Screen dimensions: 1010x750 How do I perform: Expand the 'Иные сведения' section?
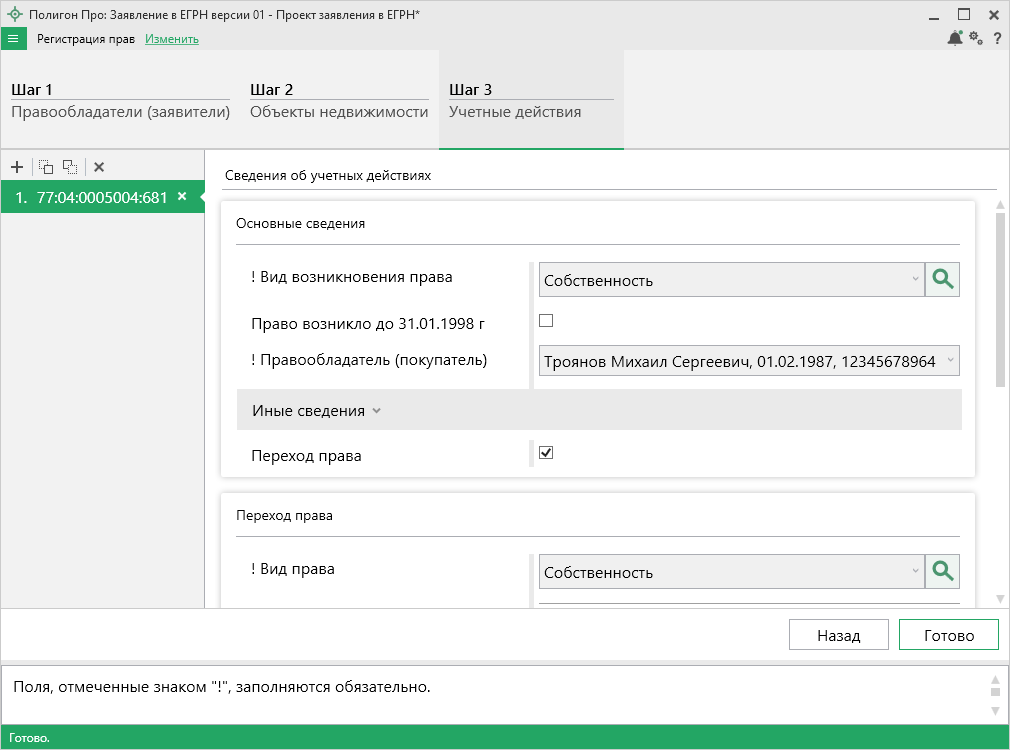point(599,410)
